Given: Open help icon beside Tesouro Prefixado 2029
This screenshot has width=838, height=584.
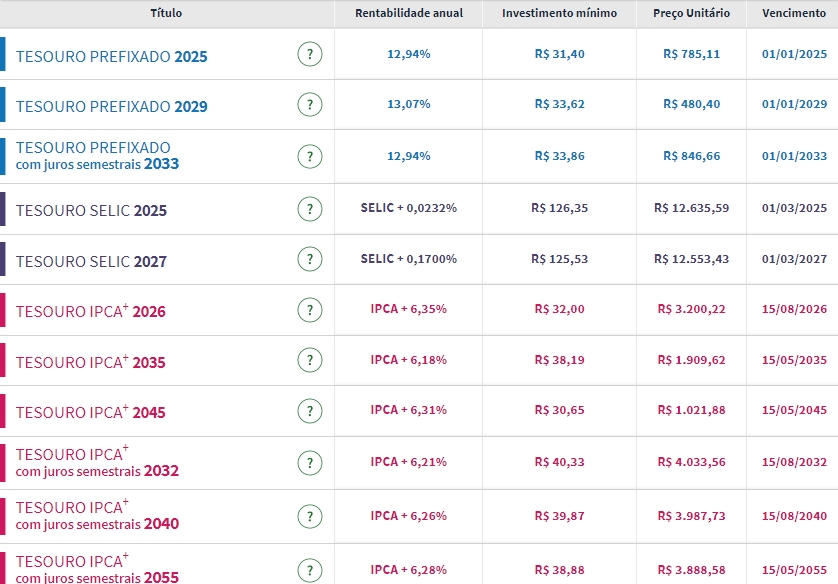Looking at the screenshot, I should [310, 104].
